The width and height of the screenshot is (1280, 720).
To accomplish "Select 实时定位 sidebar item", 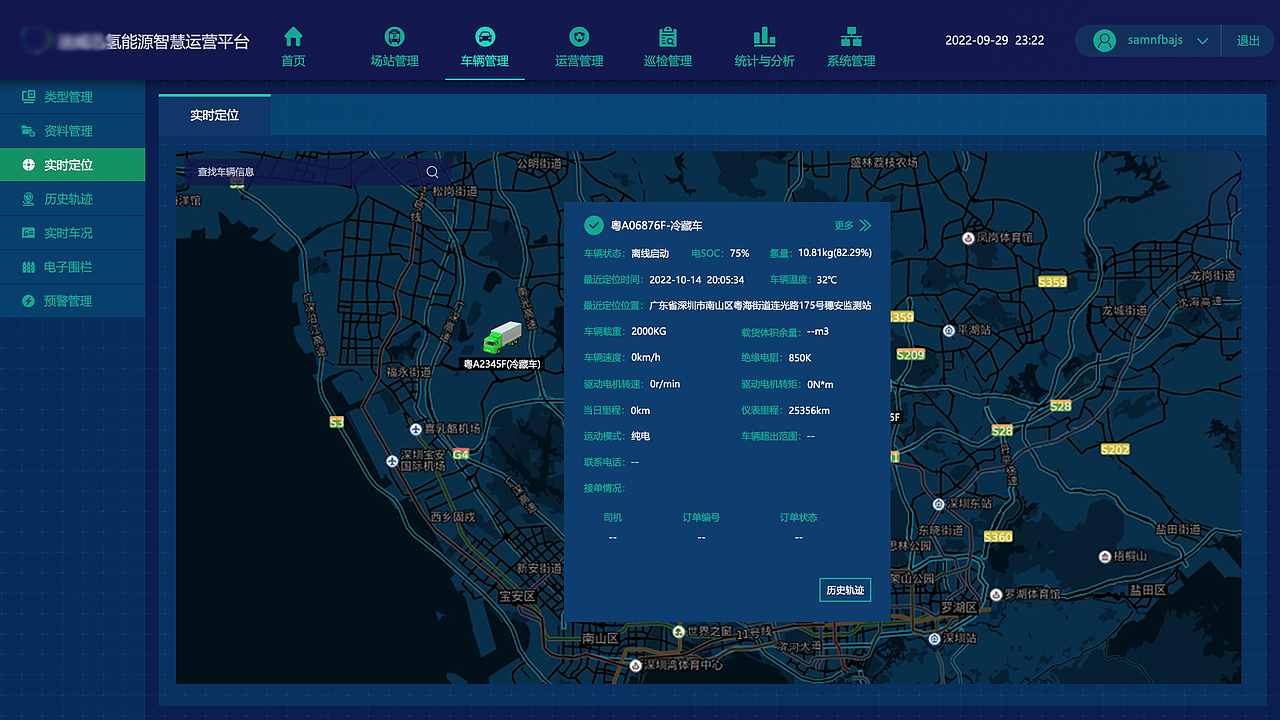I will pyautogui.click(x=72, y=165).
